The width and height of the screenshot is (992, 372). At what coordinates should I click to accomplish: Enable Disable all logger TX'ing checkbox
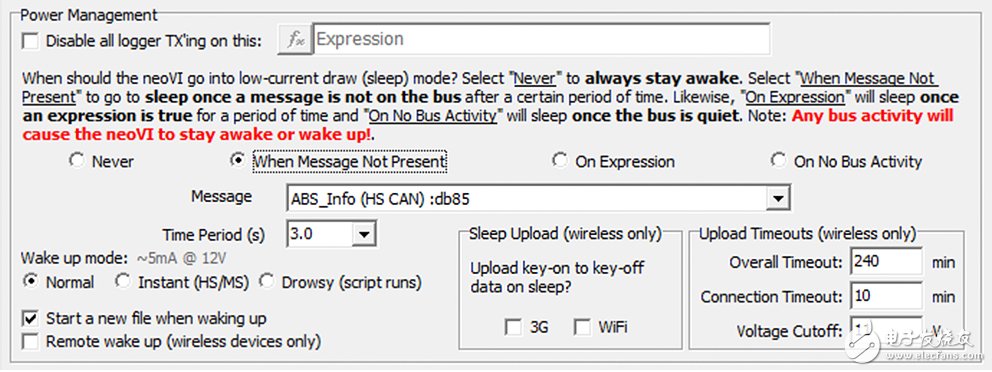(30, 42)
